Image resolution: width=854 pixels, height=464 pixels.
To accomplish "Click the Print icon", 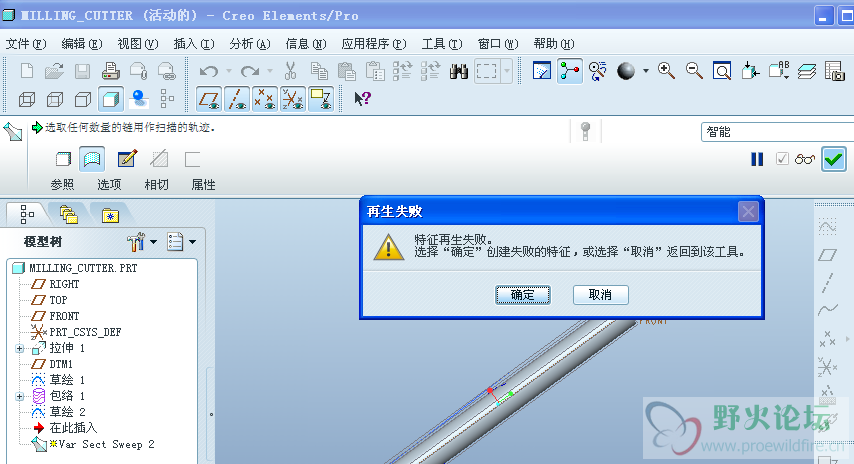I will pyautogui.click(x=111, y=71).
